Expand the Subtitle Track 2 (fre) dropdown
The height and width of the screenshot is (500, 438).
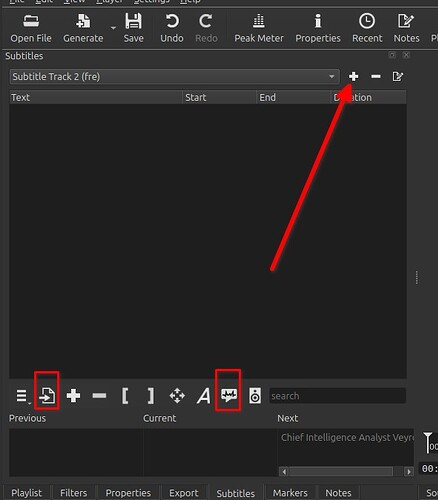pos(174,77)
